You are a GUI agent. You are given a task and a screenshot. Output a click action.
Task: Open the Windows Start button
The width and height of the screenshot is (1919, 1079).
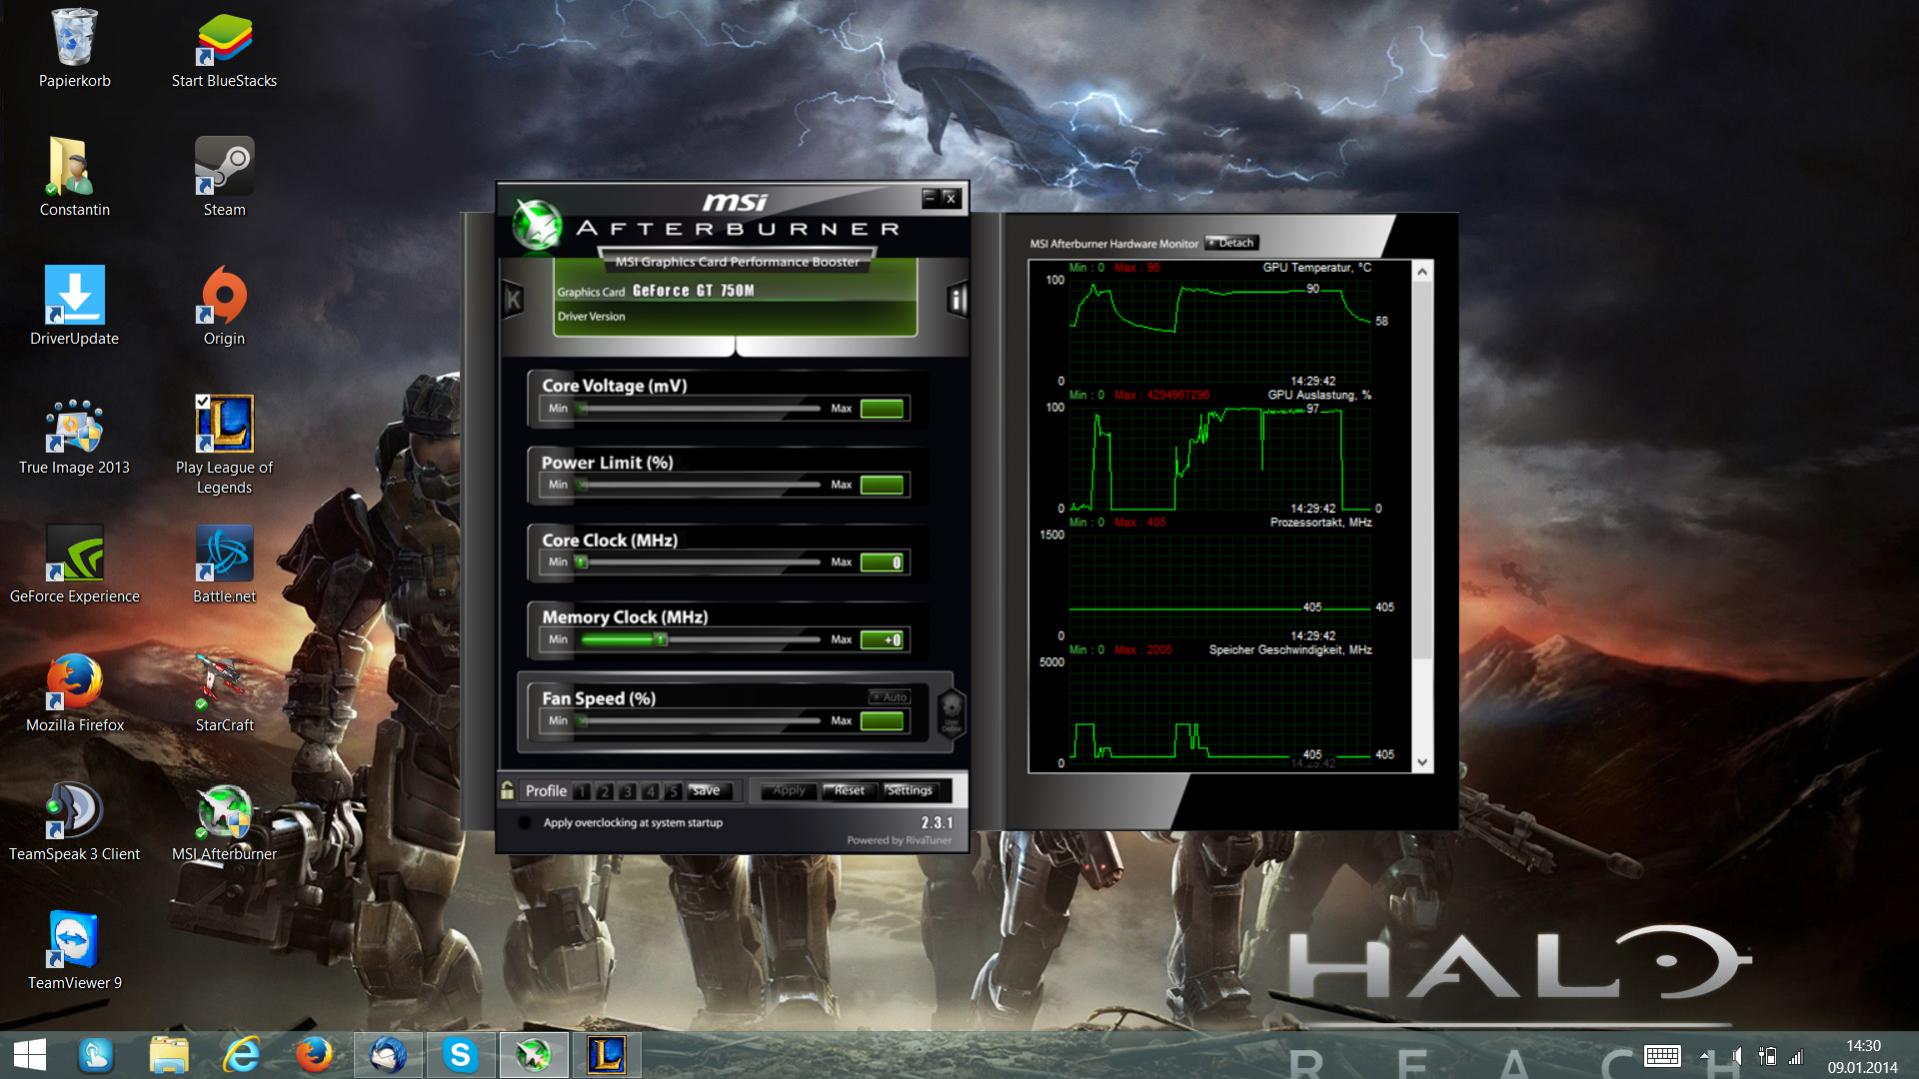[x=30, y=1055]
